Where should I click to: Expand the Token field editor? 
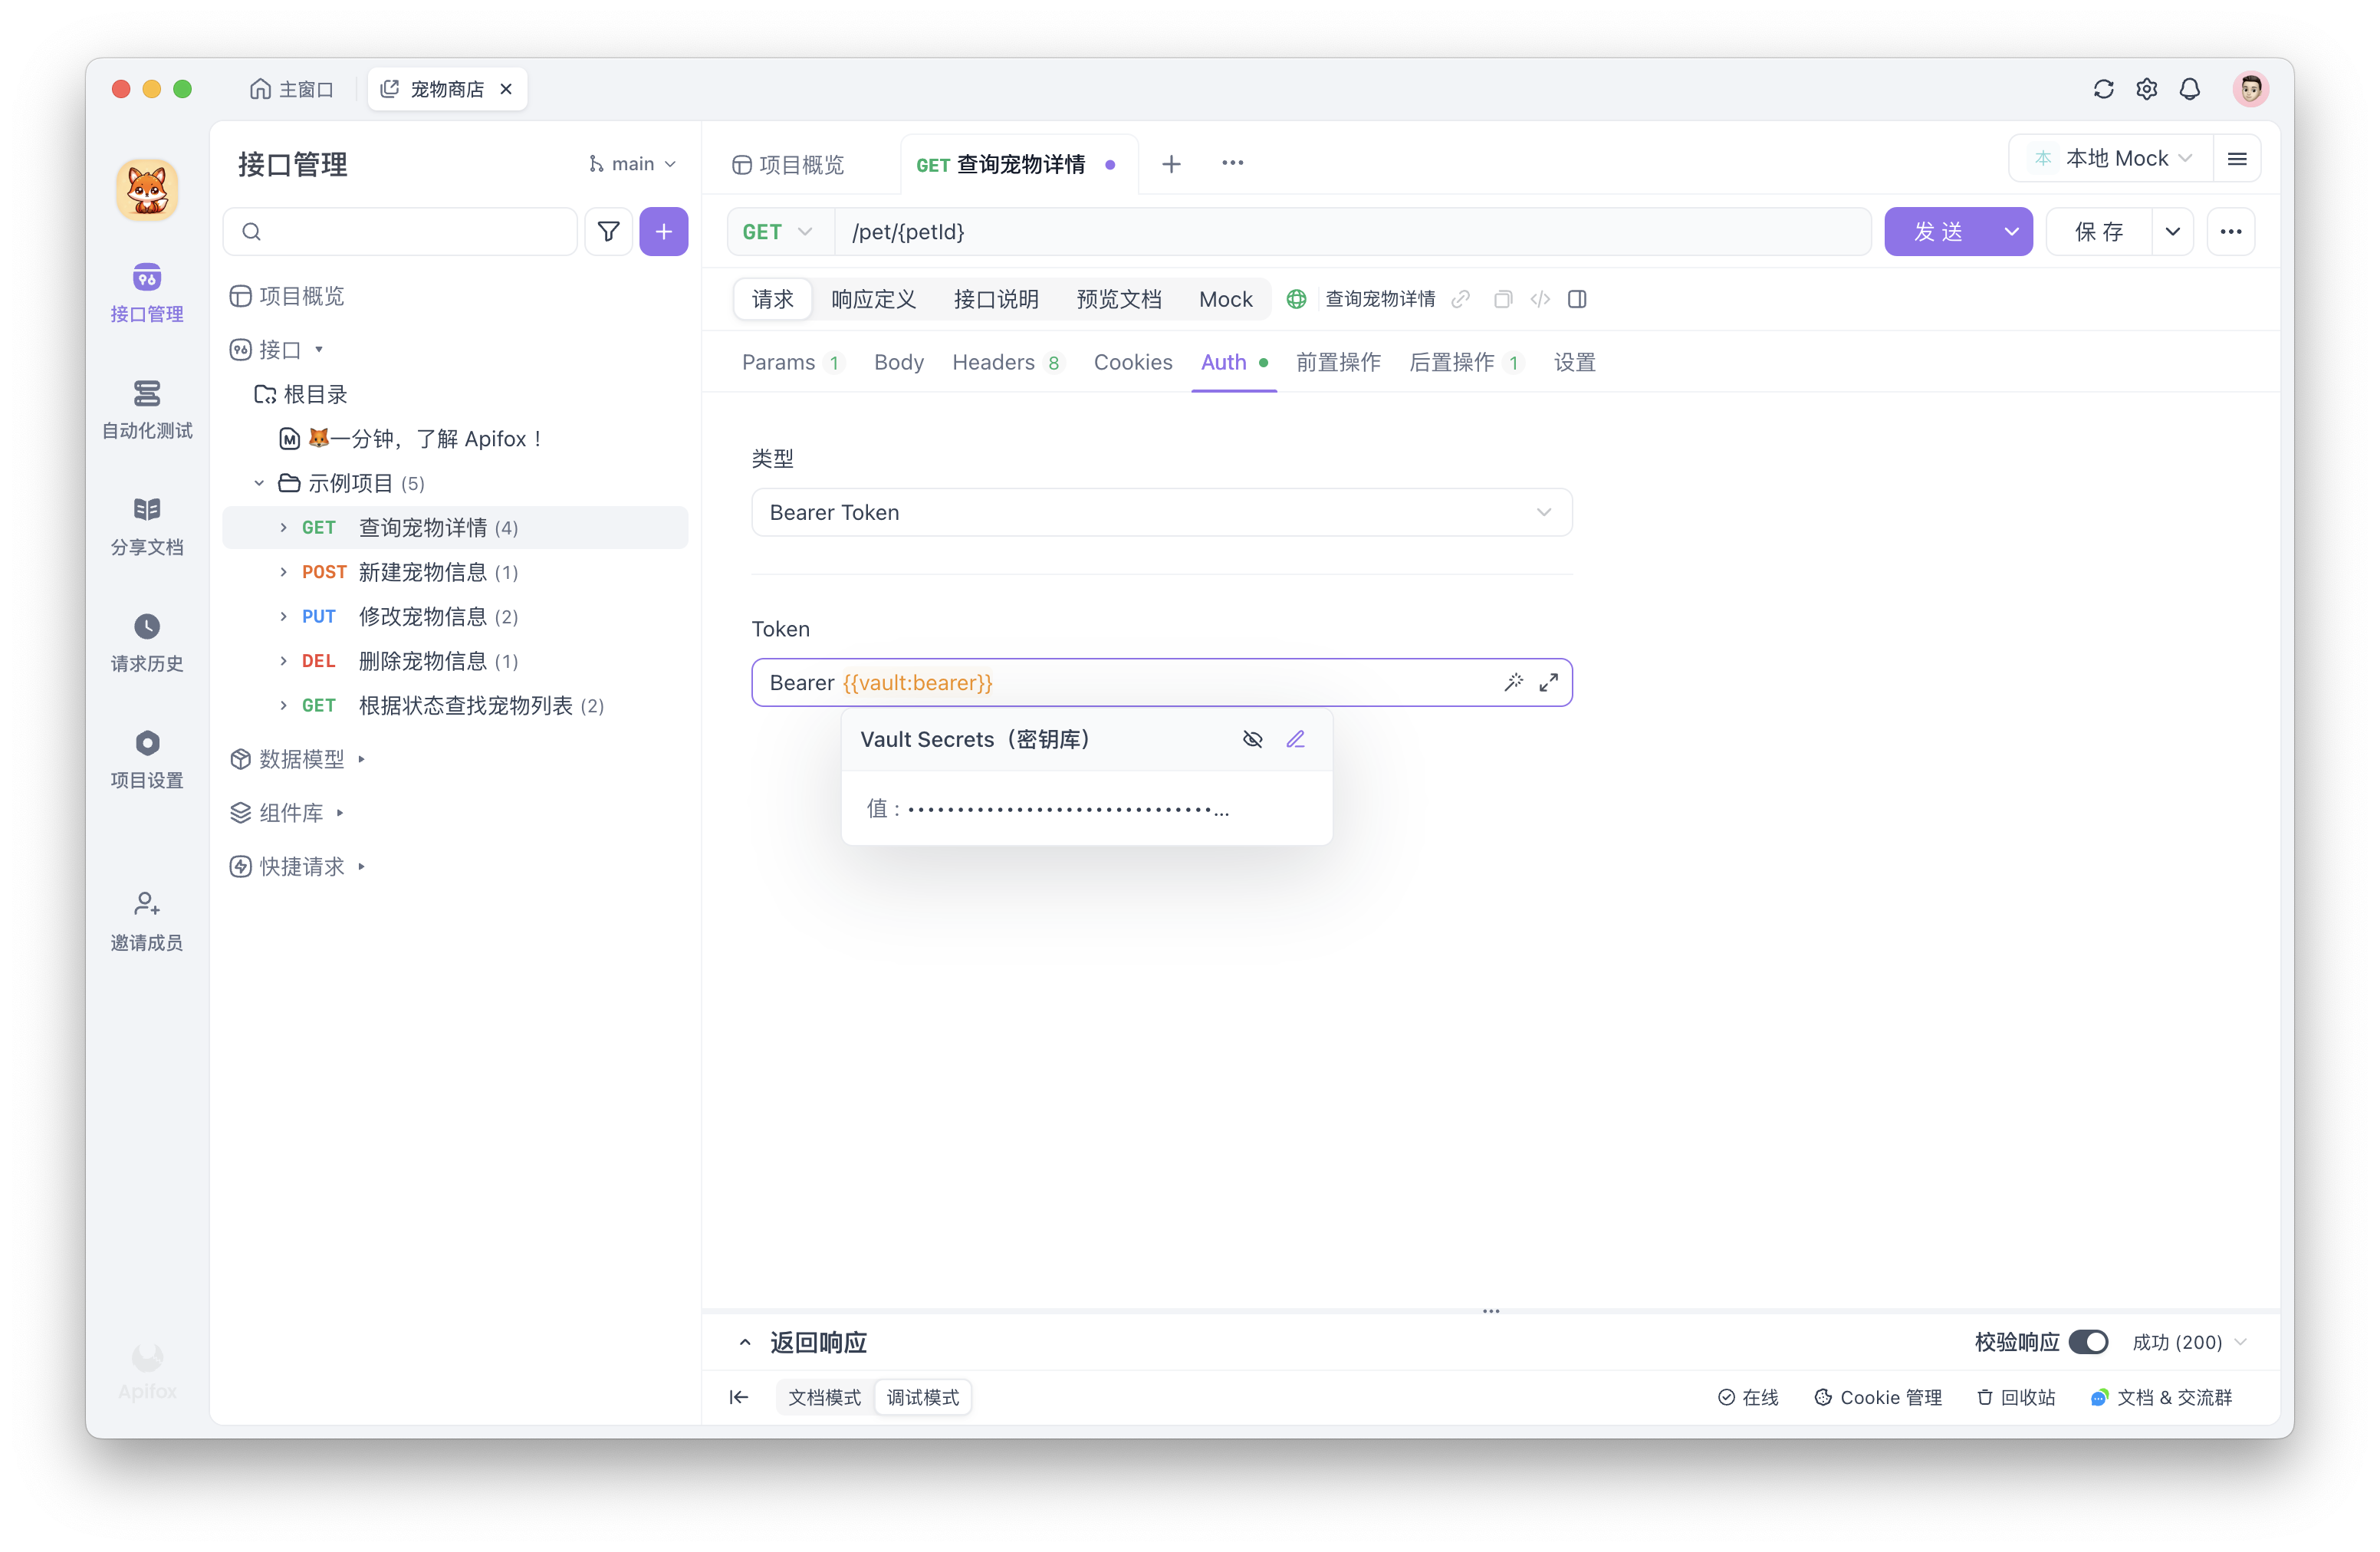pos(1548,682)
